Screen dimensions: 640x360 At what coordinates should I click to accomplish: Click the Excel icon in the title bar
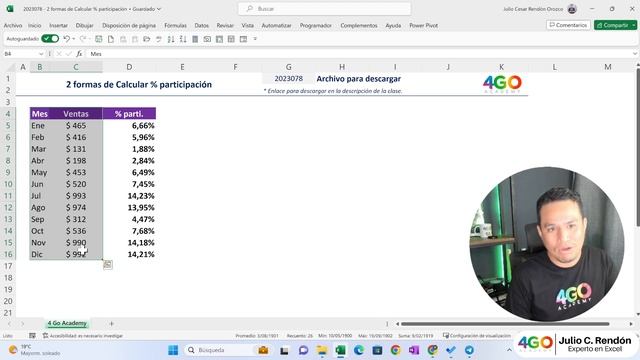pyautogui.click(x=10, y=9)
